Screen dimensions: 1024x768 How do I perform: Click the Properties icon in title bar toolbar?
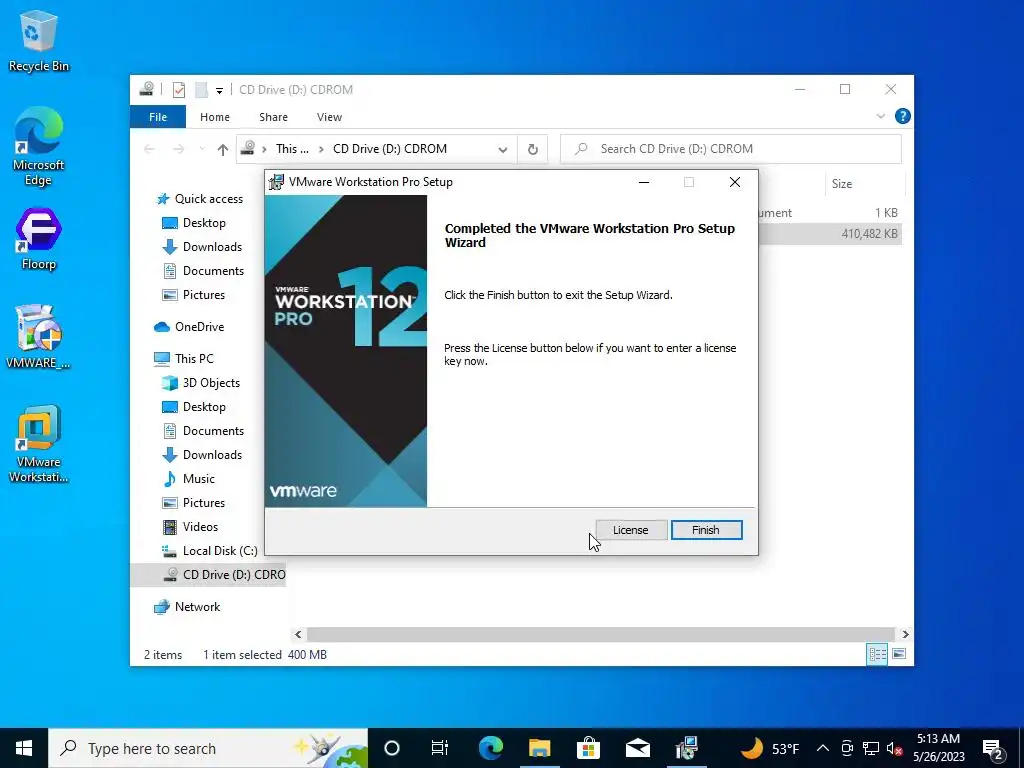(x=179, y=89)
